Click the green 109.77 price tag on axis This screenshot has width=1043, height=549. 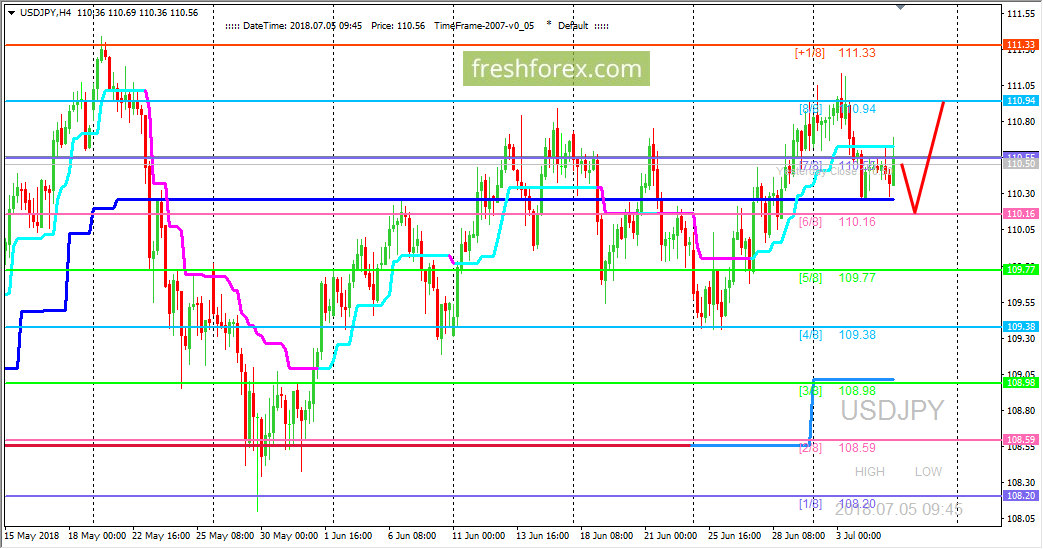1020,270
